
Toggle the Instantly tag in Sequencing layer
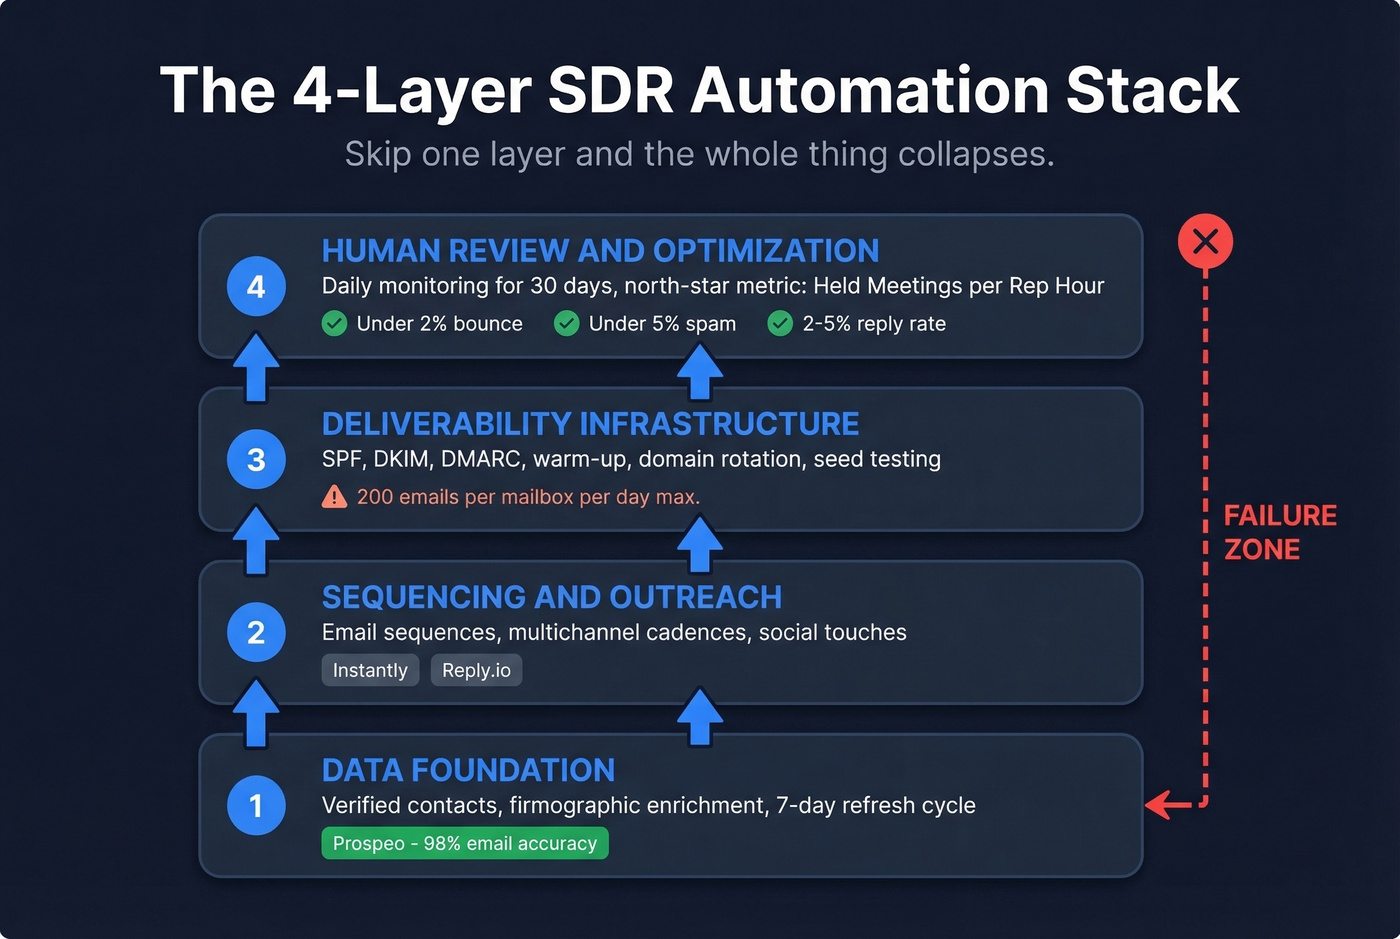point(370,670)
